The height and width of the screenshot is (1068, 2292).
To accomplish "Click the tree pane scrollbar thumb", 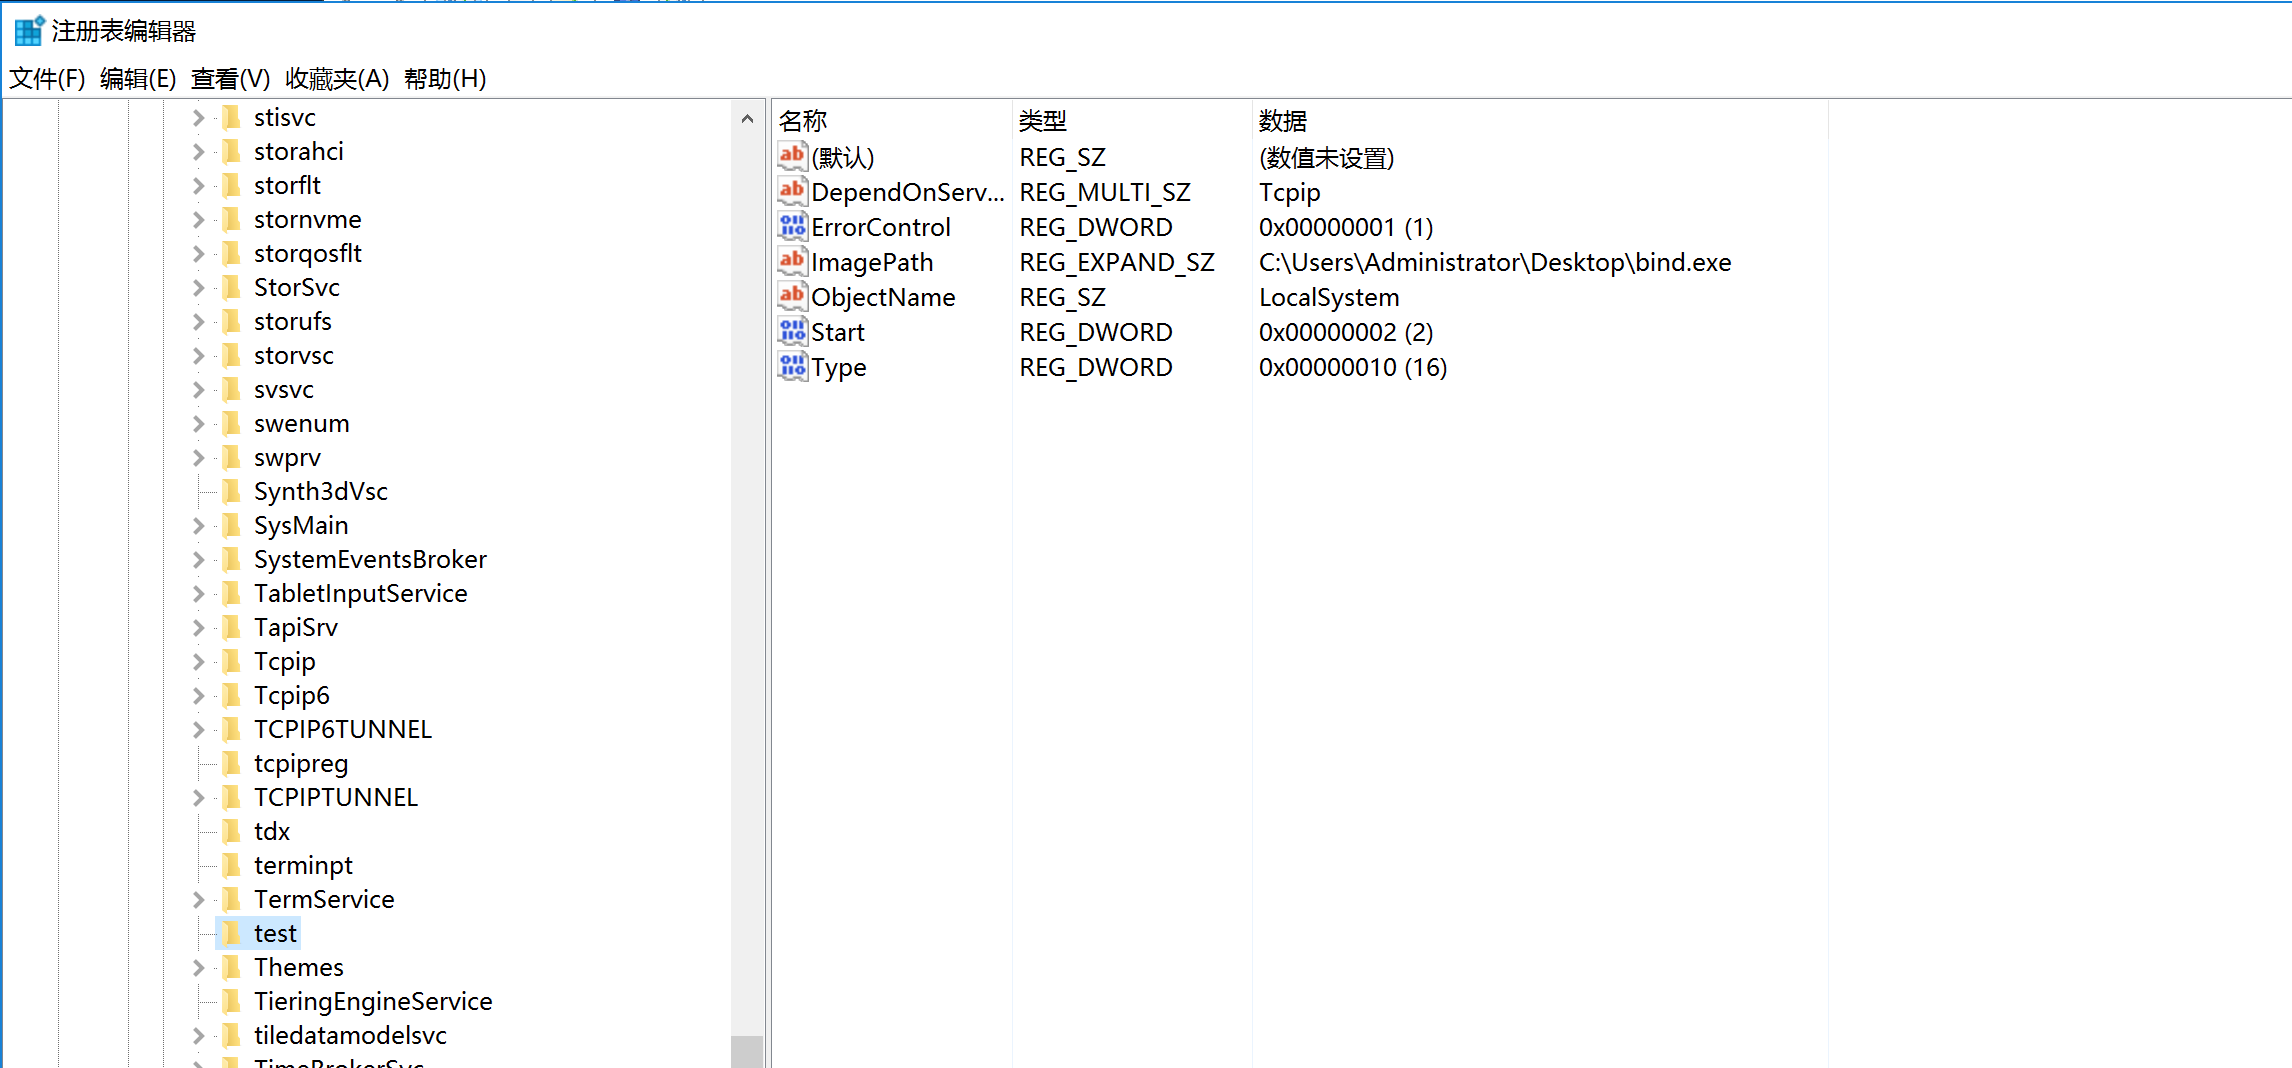I will [747, 1051].
